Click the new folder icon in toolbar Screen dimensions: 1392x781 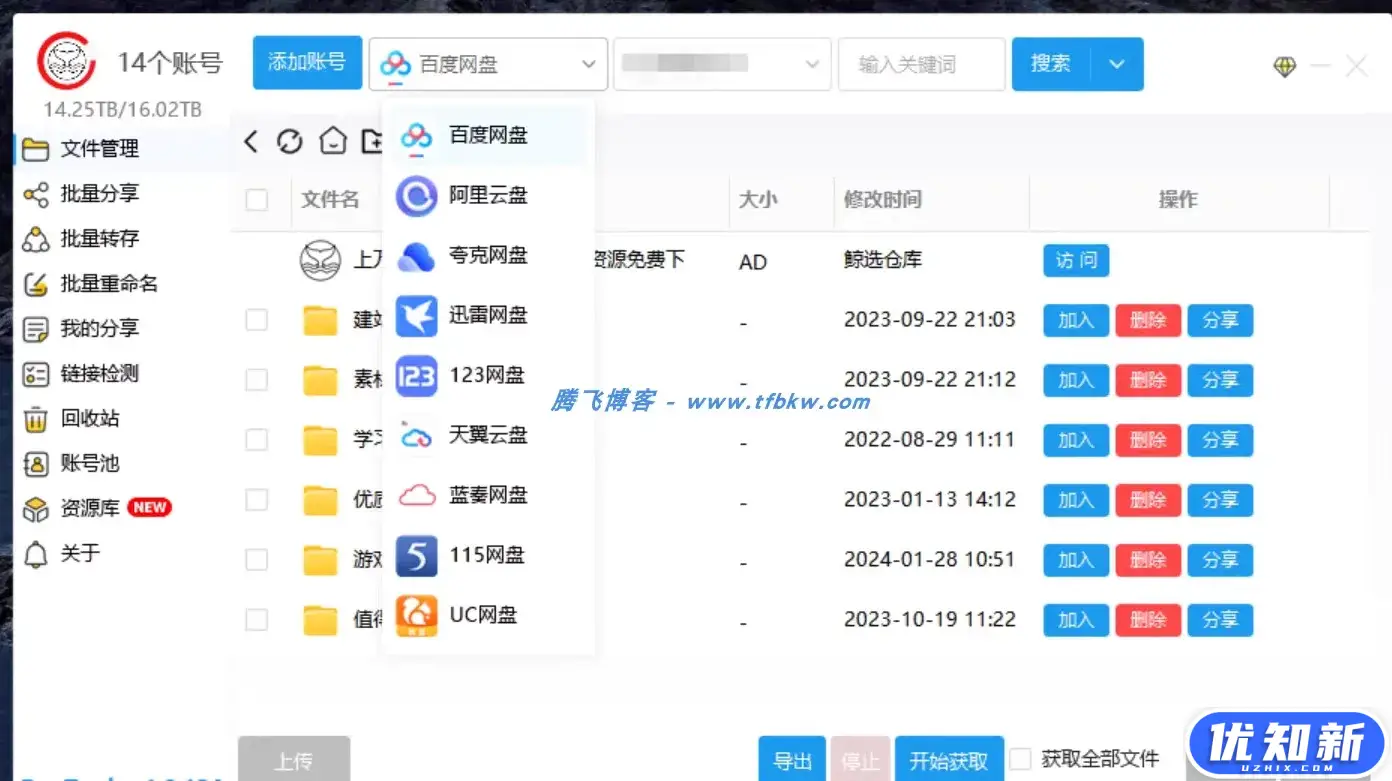[x=375, y=141]
